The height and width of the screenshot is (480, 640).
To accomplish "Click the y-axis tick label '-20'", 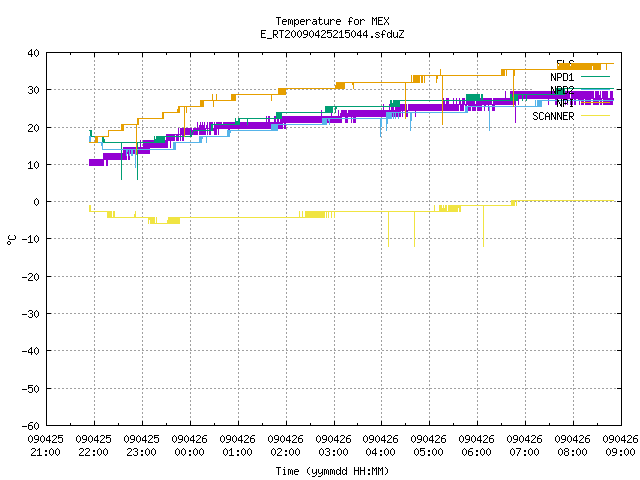I will [x=31, y=277].
